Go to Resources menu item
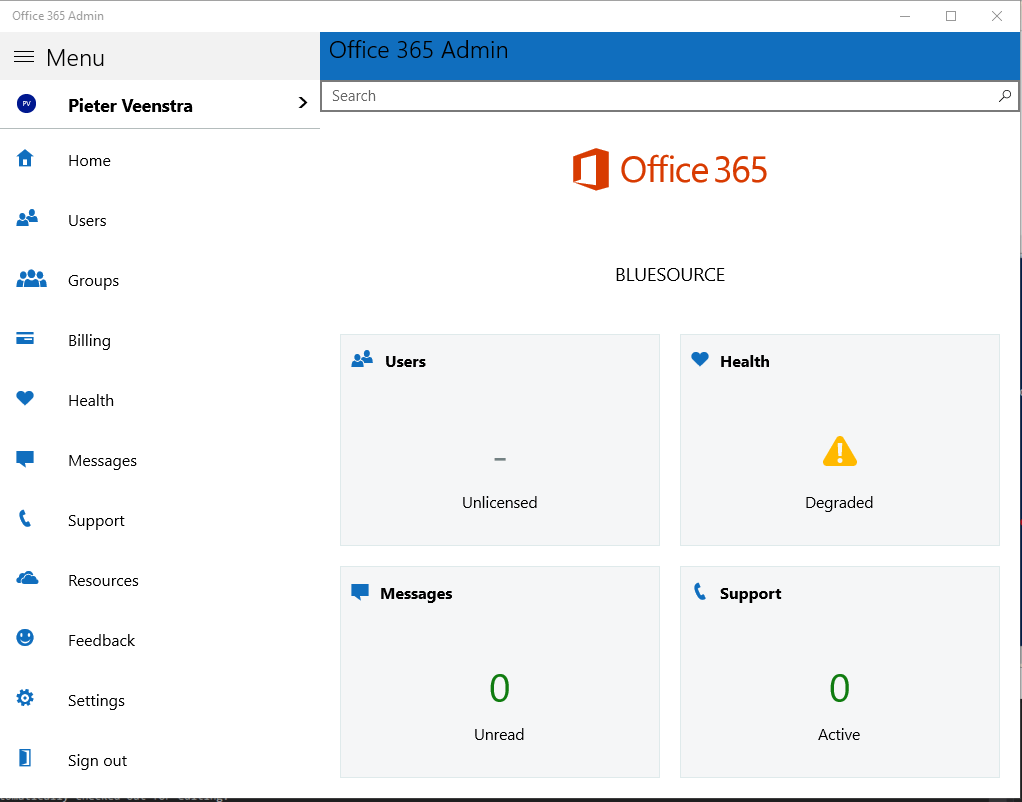This screenshot has width=1022, height=802. click(160, 580)
